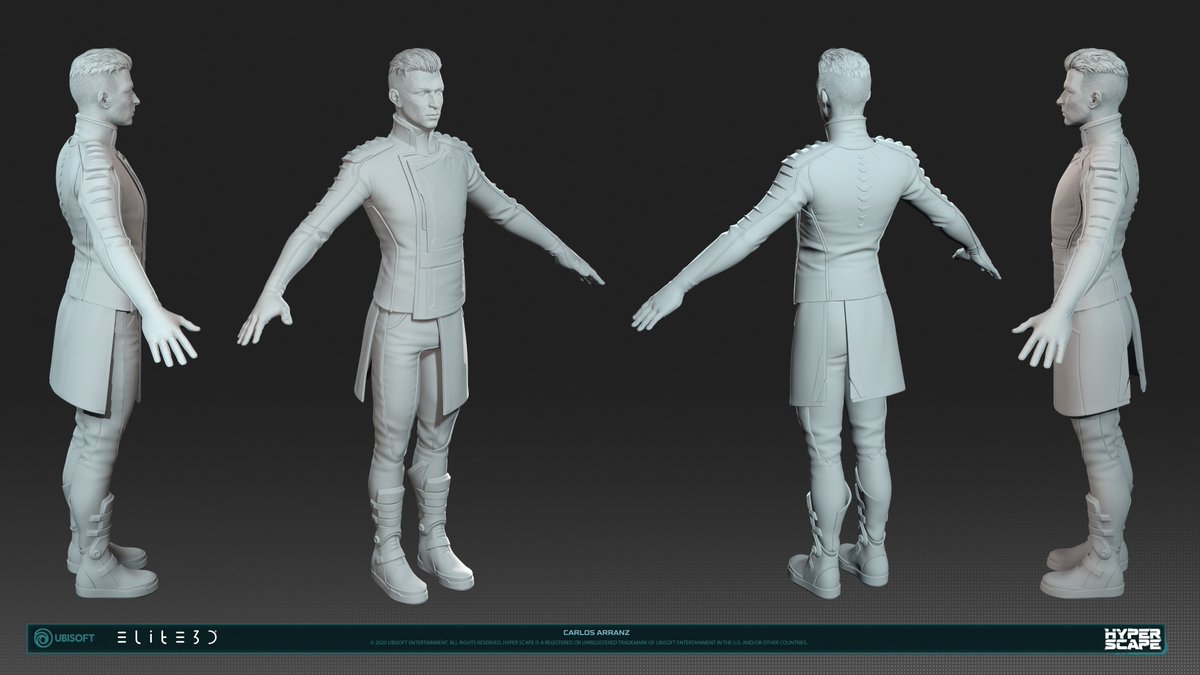Select the back-view character render
1200x675 pixels.
[815, 323]
